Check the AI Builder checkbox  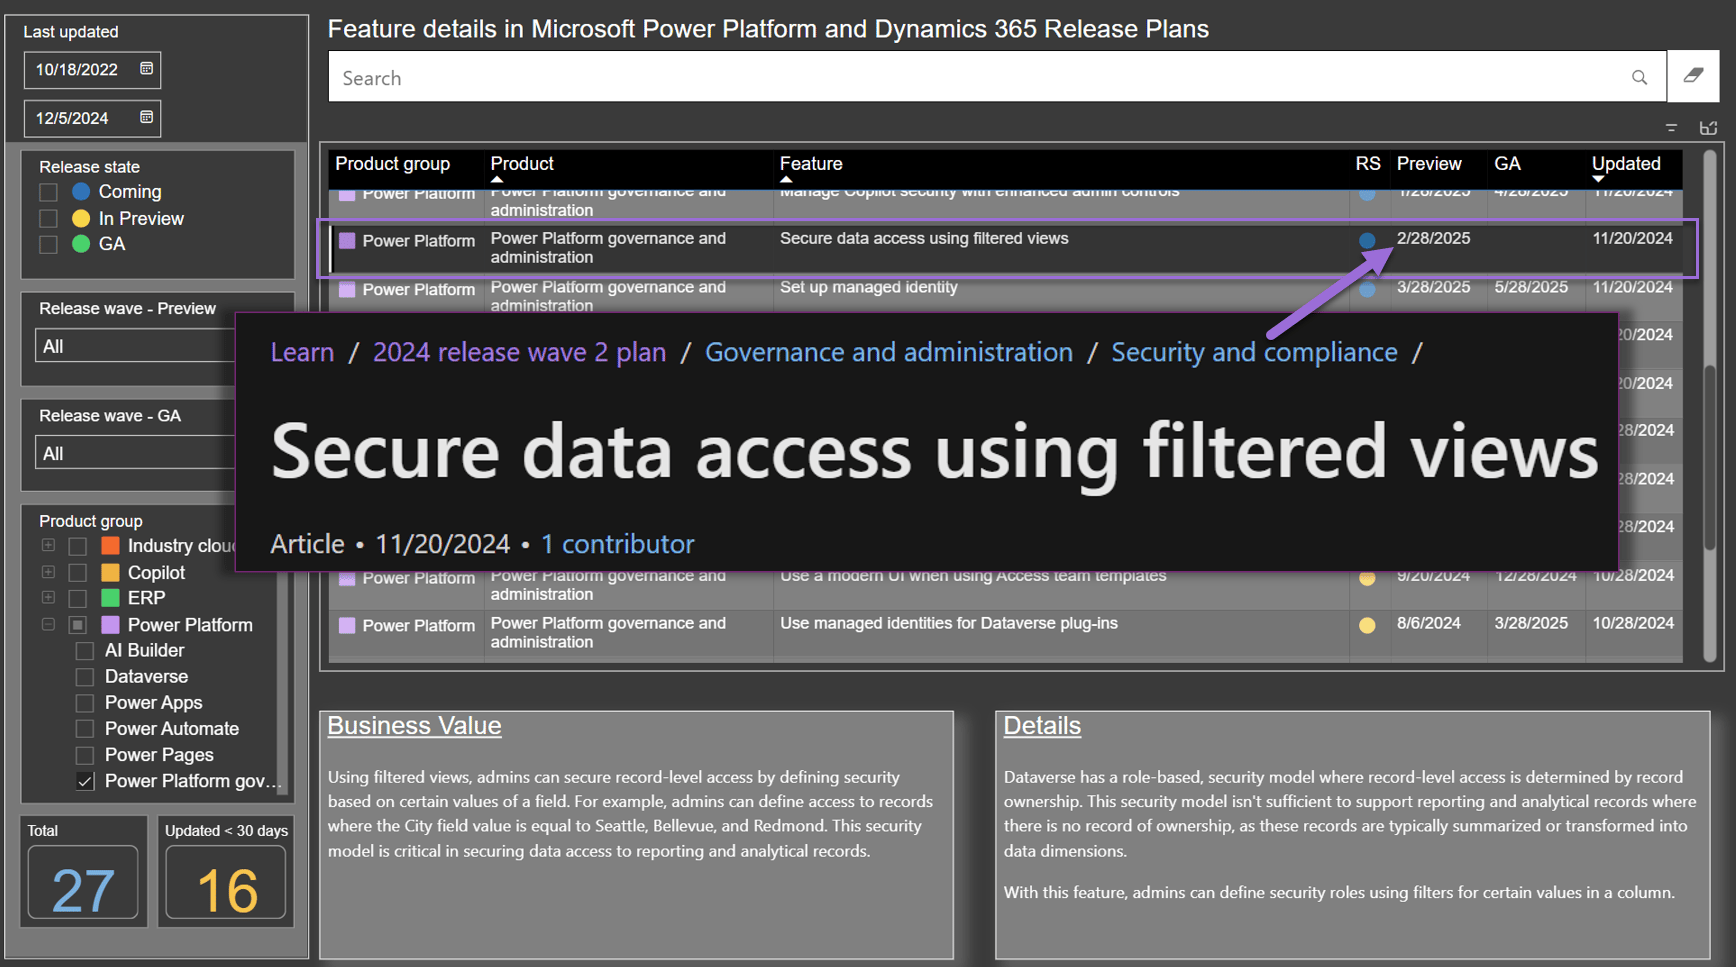pos(85,651)
